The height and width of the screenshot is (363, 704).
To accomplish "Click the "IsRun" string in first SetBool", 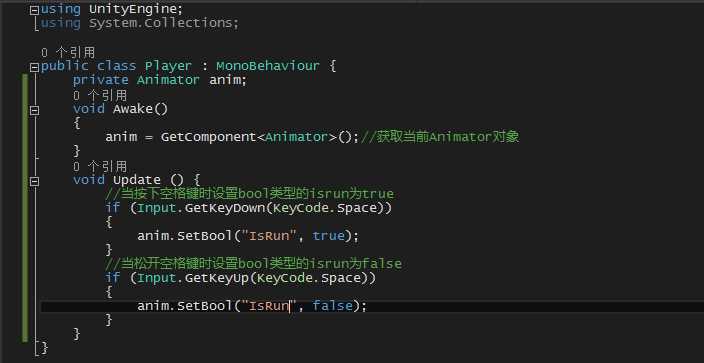I will point(272,236).
